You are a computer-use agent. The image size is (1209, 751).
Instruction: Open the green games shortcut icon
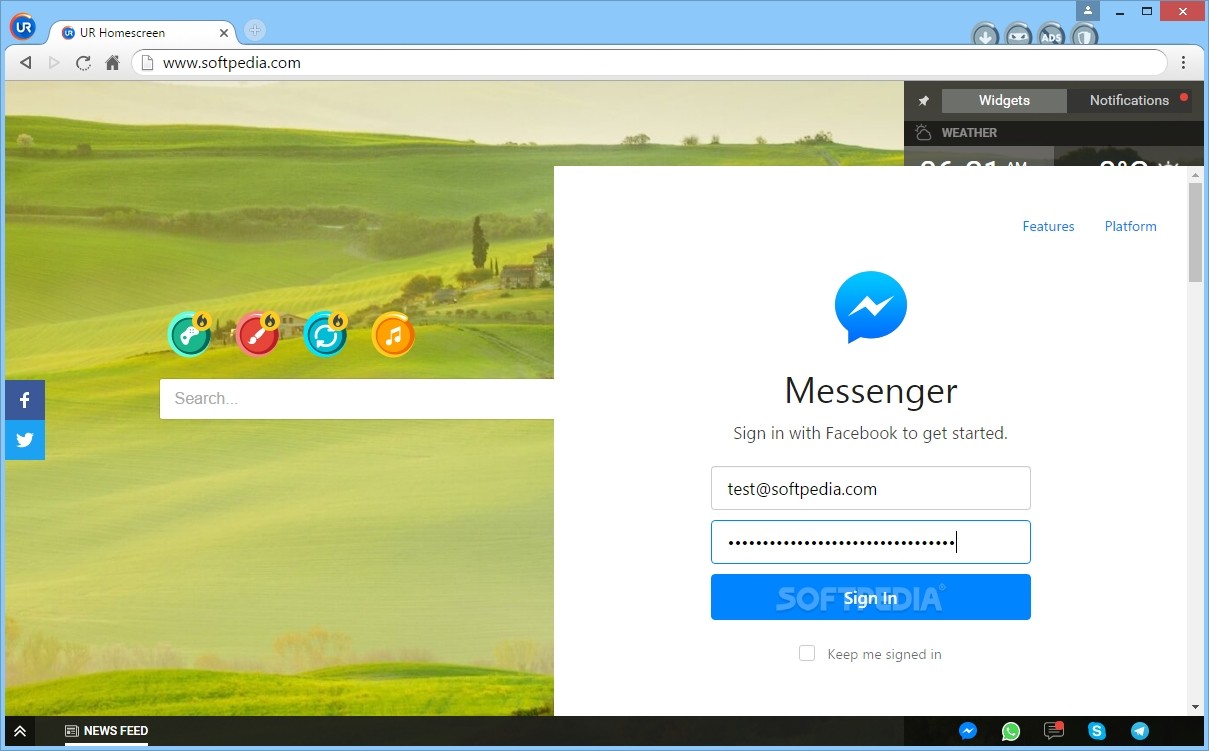189,334
